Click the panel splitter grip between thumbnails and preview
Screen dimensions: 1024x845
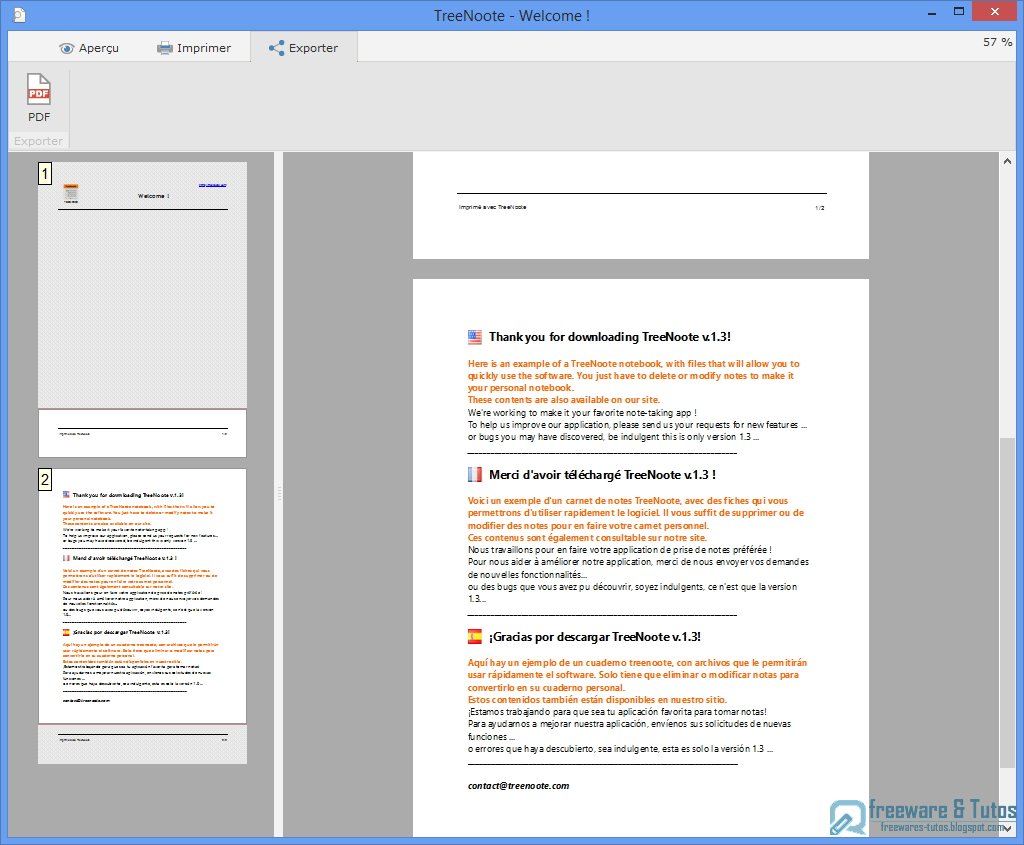pos(279,494)
